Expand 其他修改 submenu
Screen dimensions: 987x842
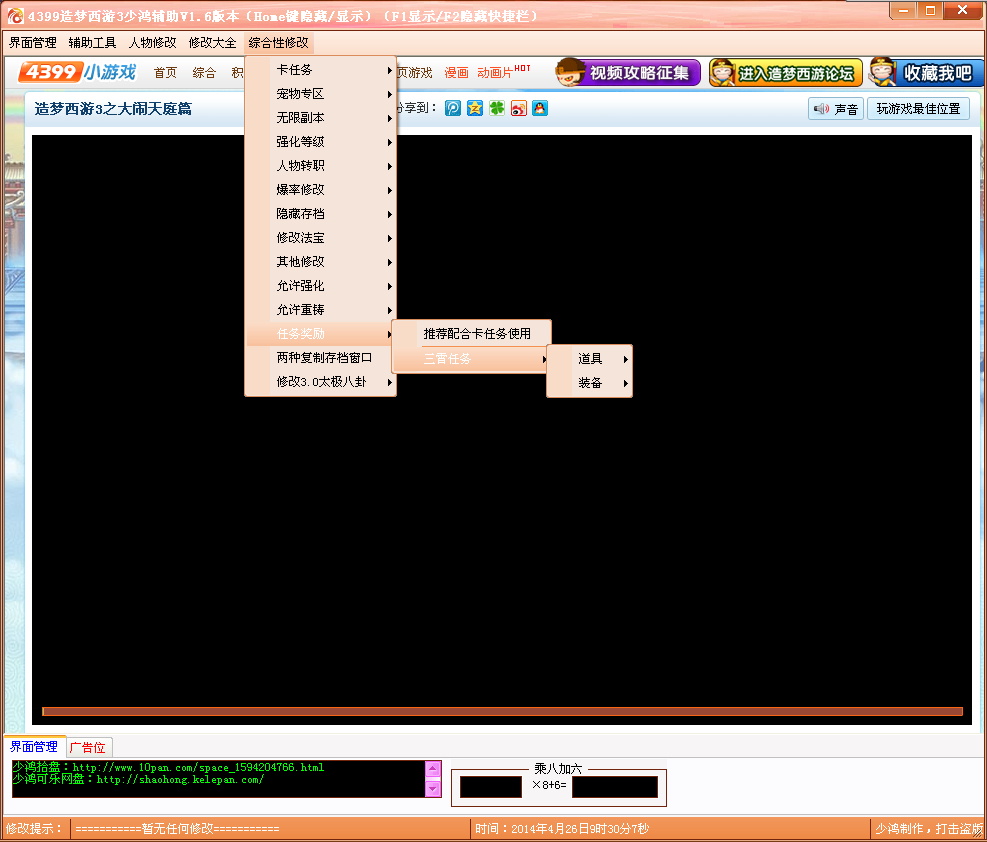tap(321, 262)
